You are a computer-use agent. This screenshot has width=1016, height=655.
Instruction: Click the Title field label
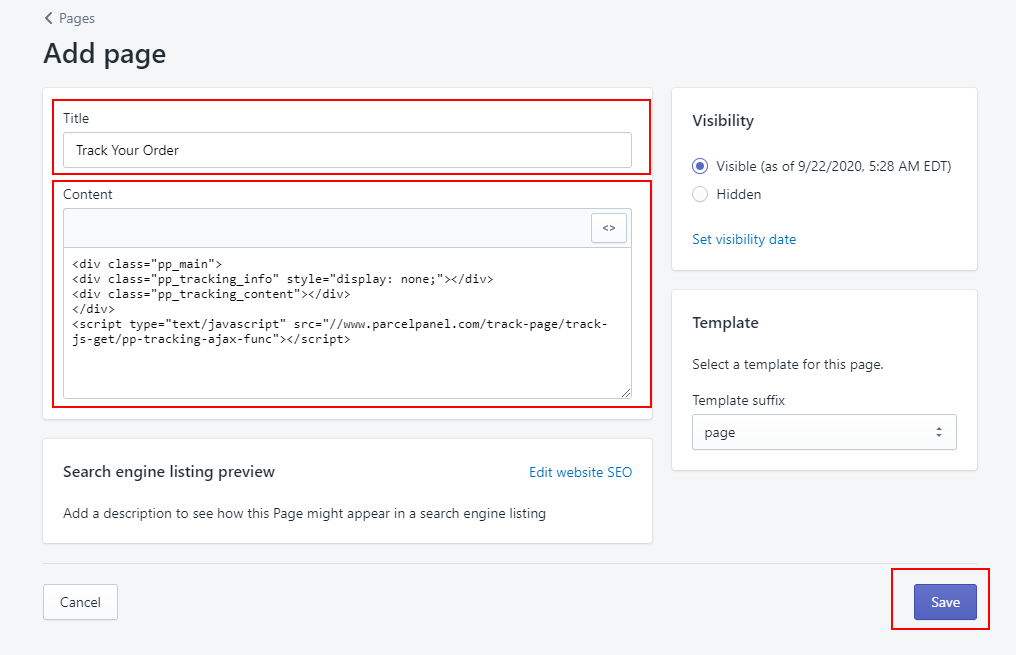pos(76,118)
